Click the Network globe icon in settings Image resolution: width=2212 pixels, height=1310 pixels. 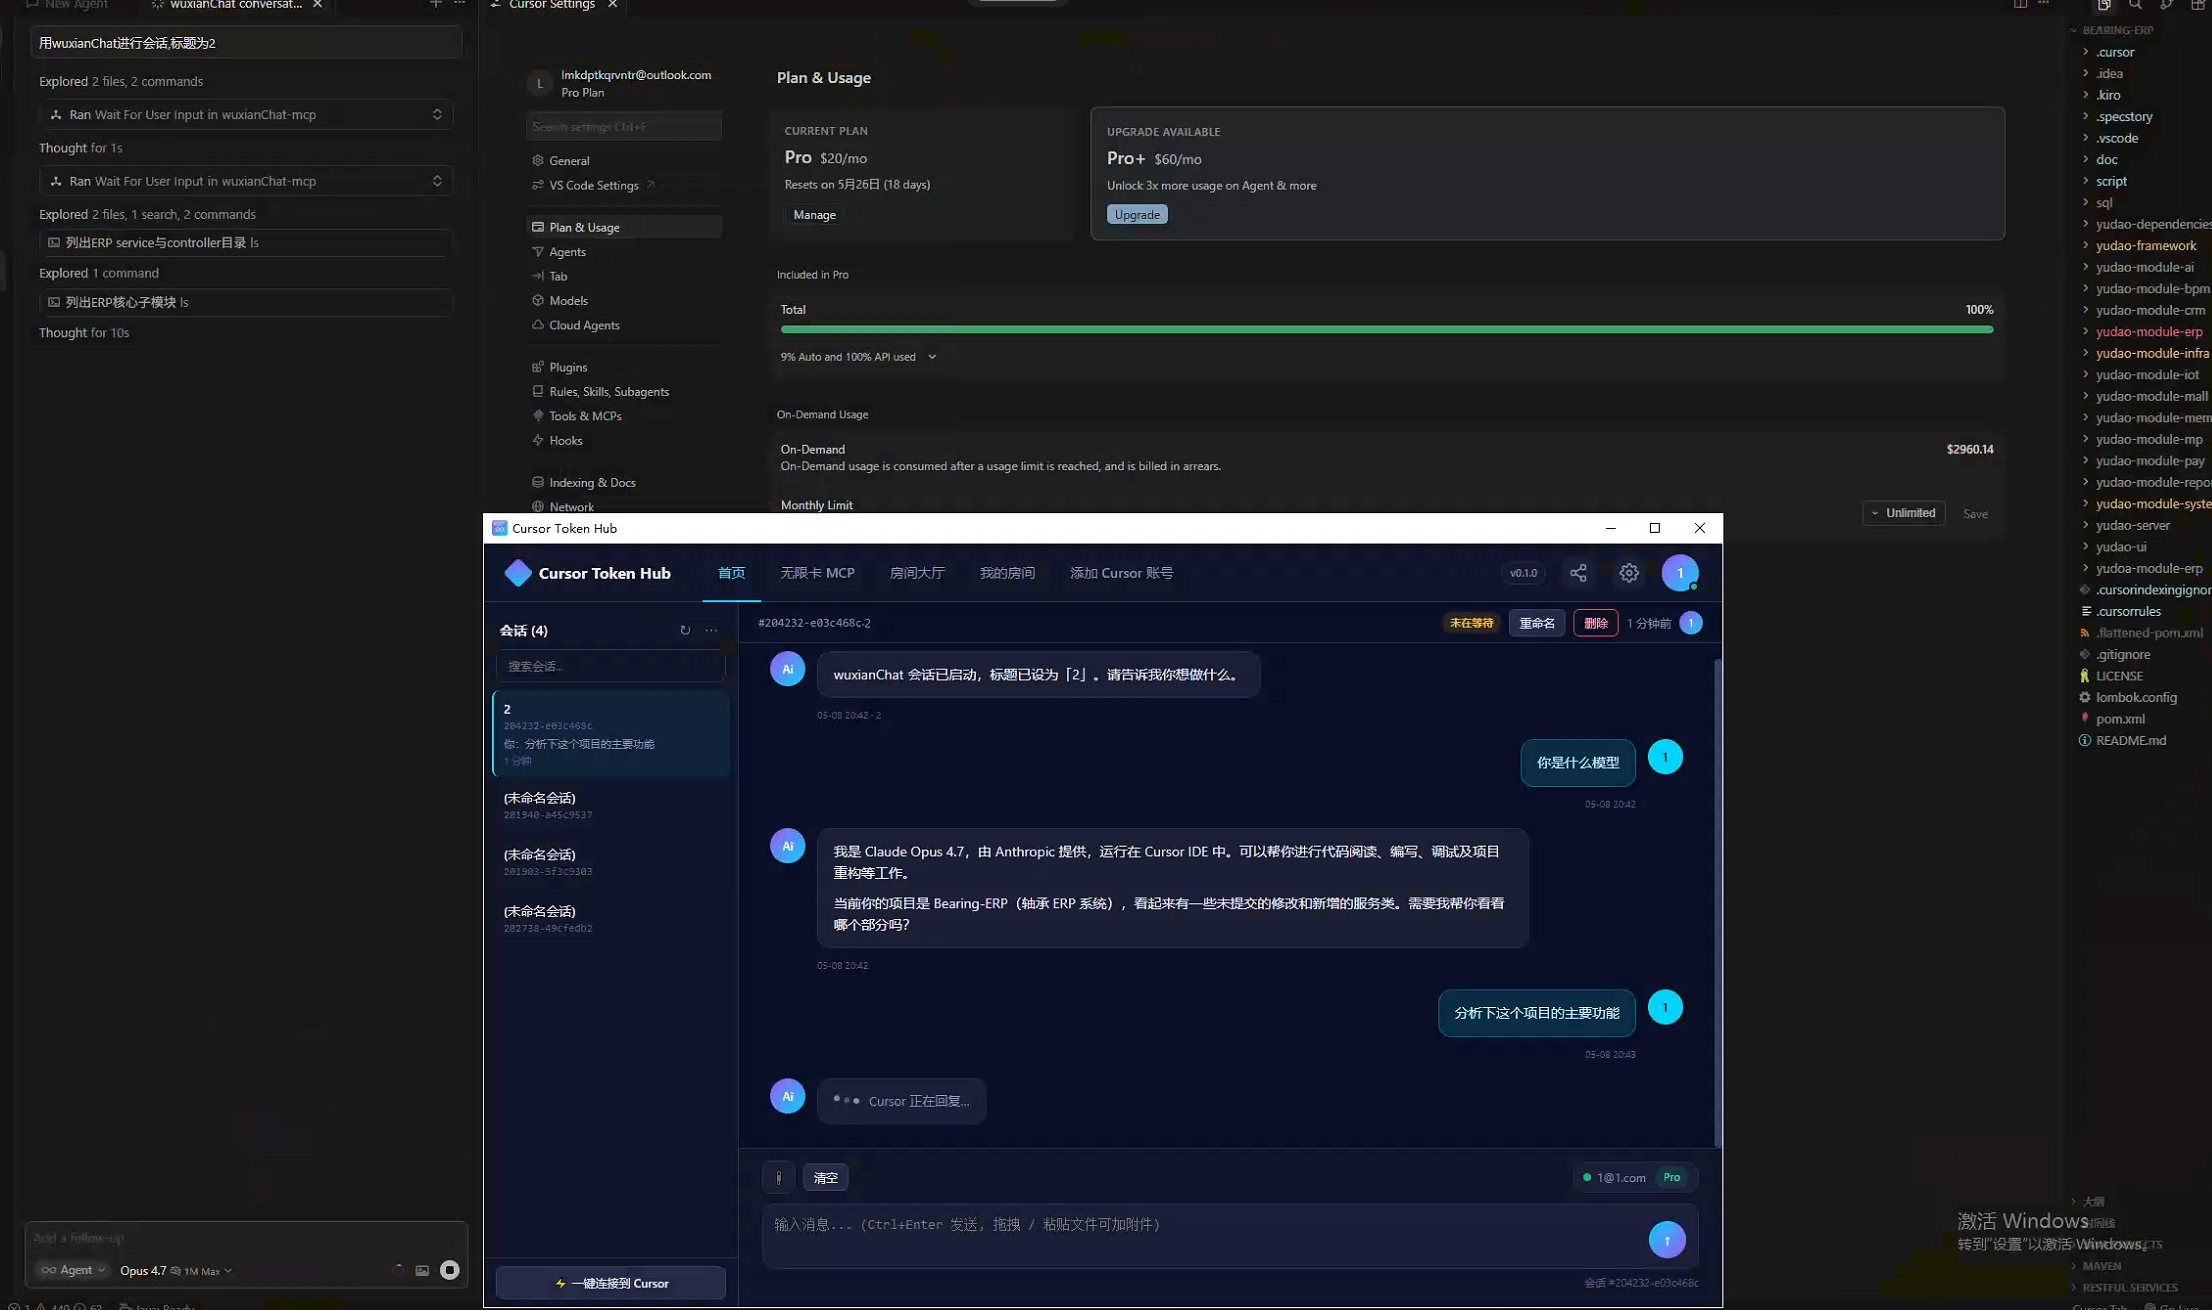coord(538,507)
